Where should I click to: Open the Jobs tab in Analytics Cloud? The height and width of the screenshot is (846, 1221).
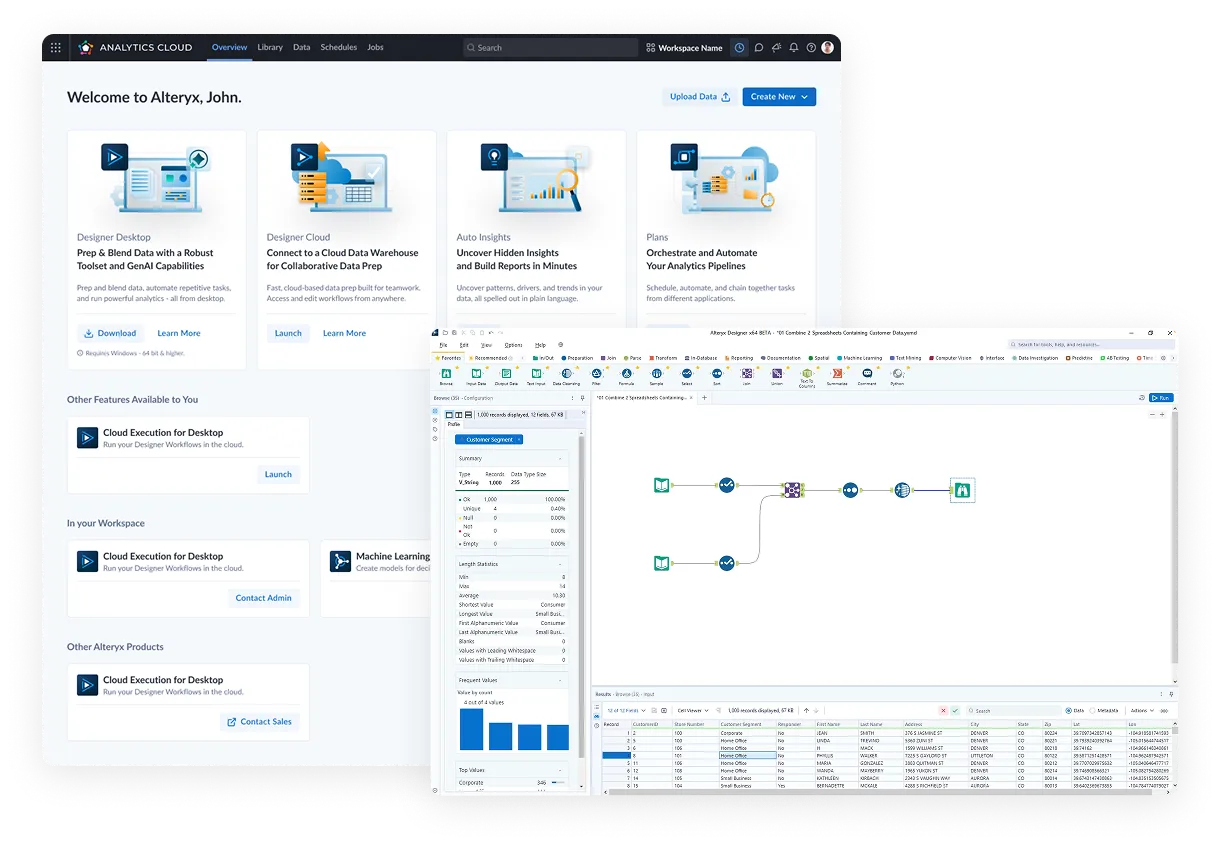coord(375,47)
